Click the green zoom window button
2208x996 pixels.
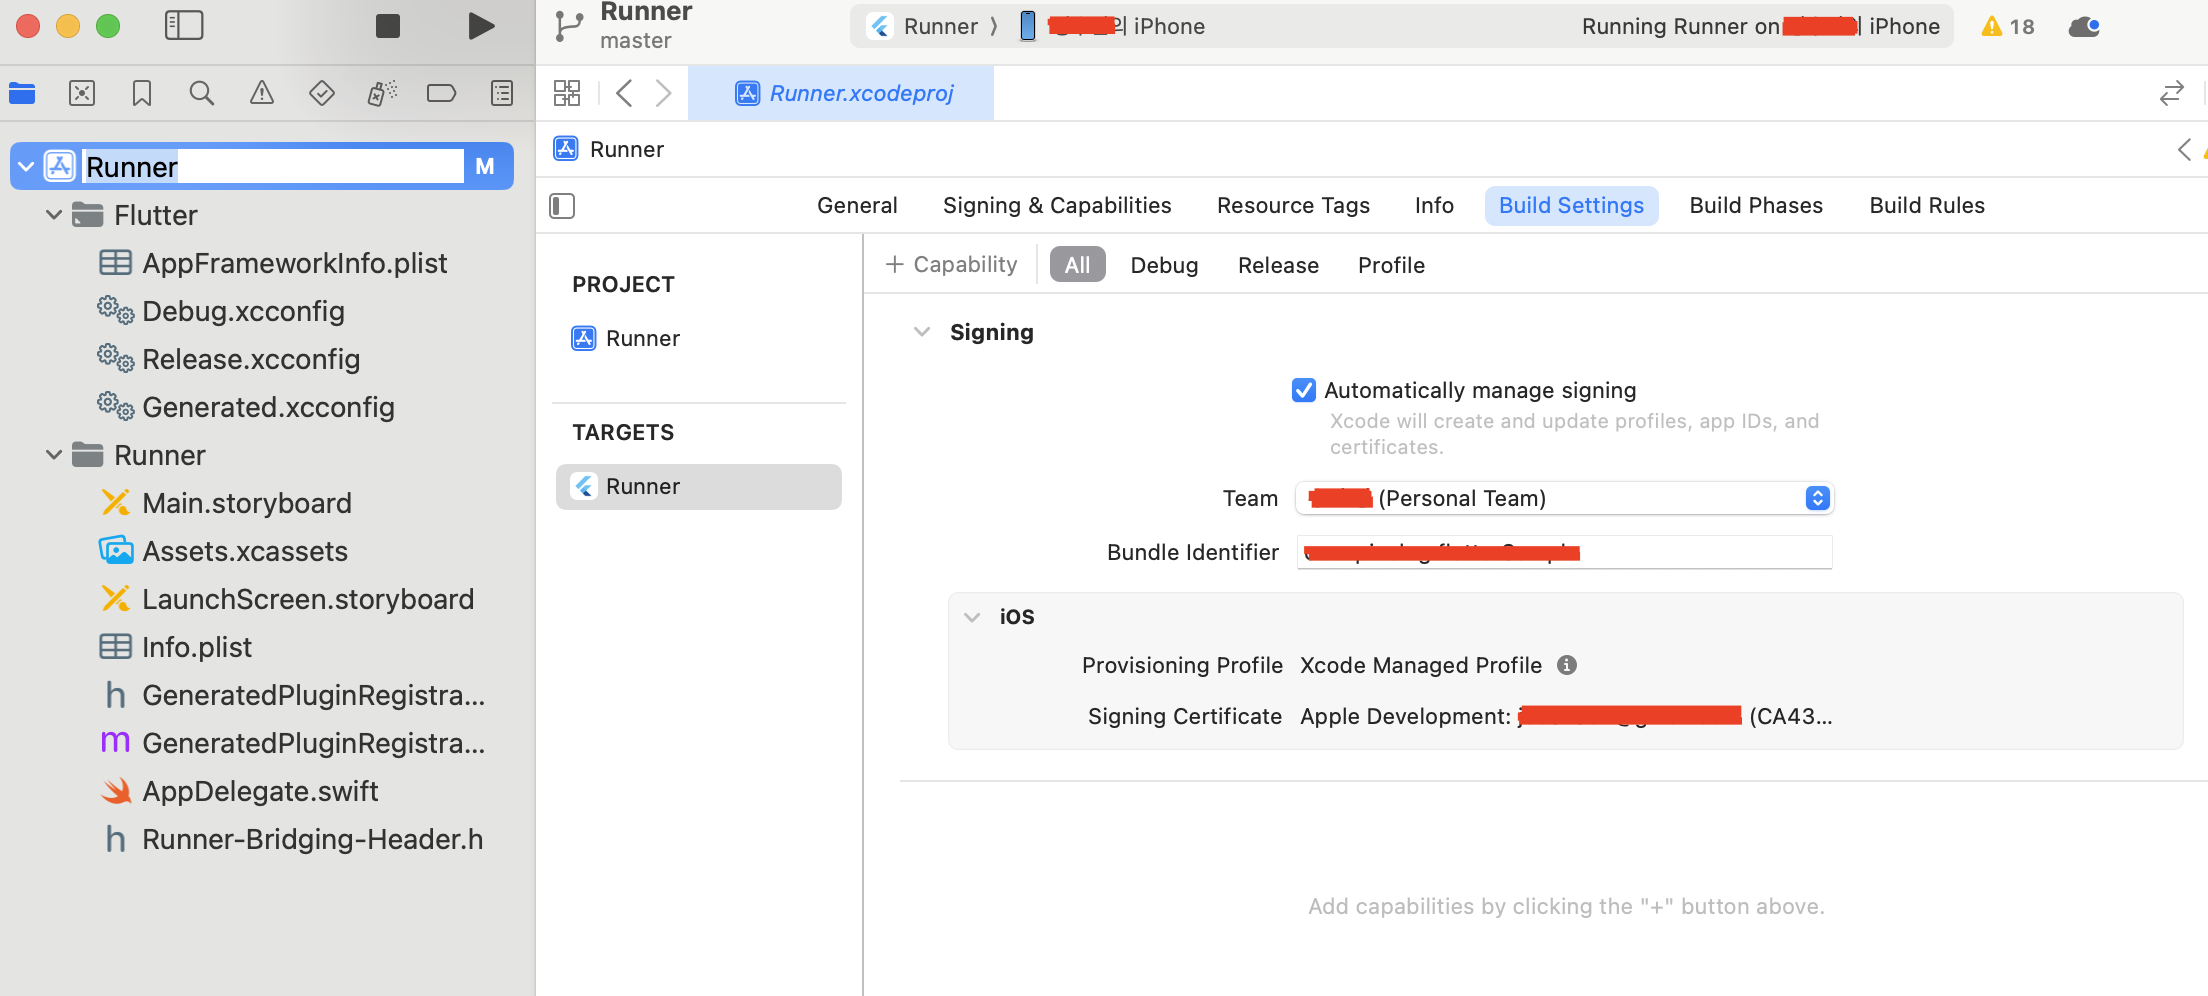pos(108,26)
